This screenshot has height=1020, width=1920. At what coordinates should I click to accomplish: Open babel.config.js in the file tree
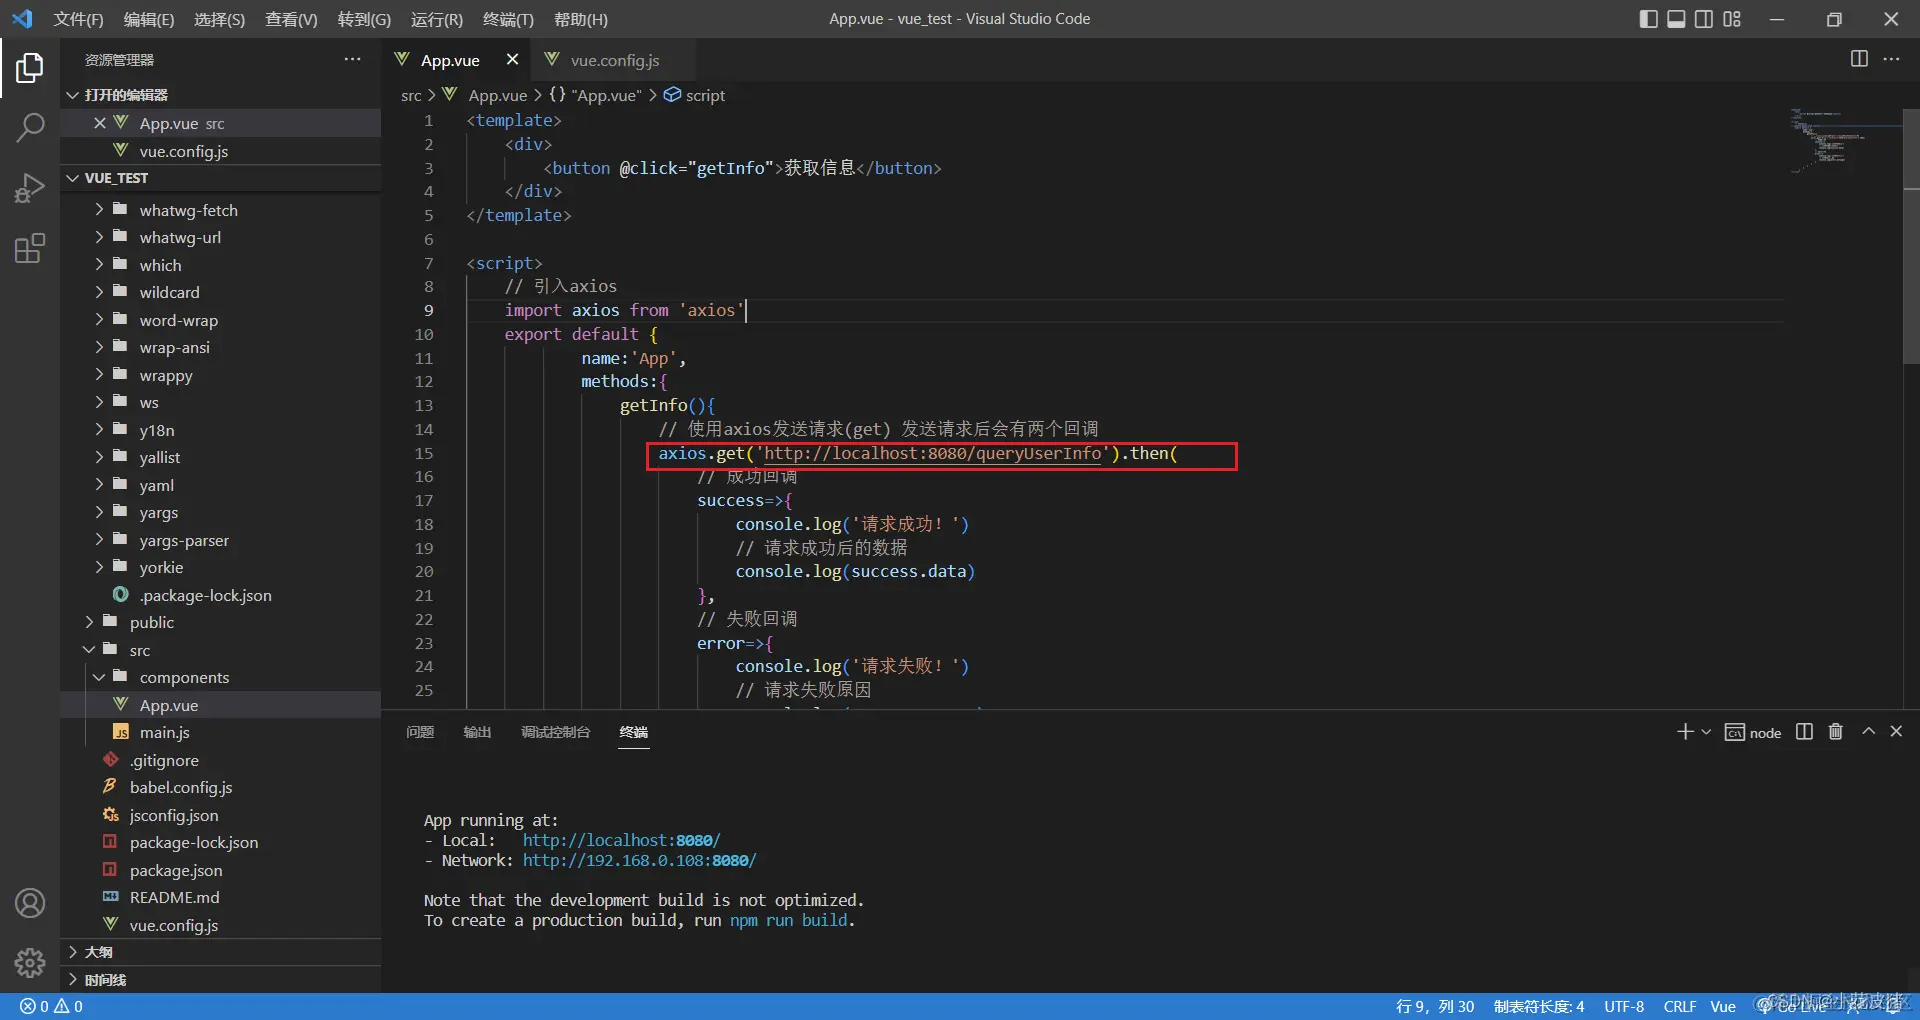[220, 787]
